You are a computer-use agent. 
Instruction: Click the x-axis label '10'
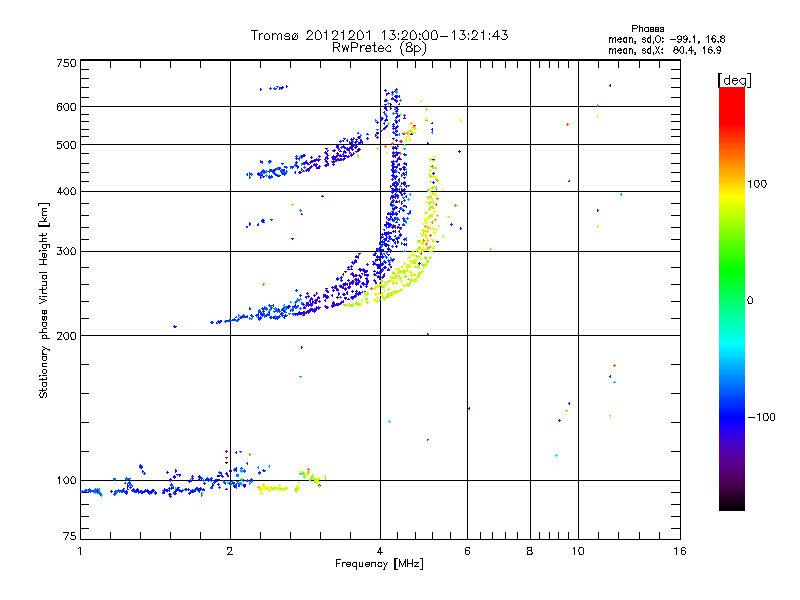[x=578, y=551]
